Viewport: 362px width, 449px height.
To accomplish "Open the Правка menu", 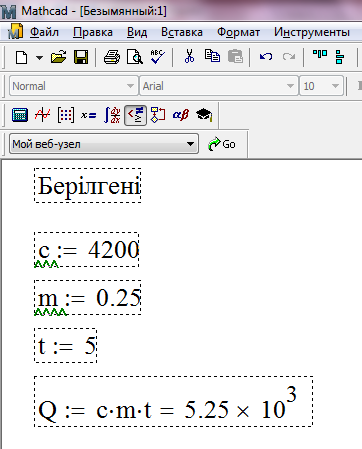I will click(93, 32).
